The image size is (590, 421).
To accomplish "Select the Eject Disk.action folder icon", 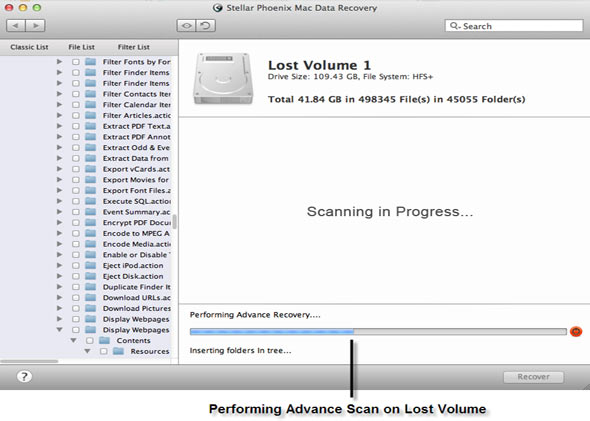I will click(x=90, y=276).
